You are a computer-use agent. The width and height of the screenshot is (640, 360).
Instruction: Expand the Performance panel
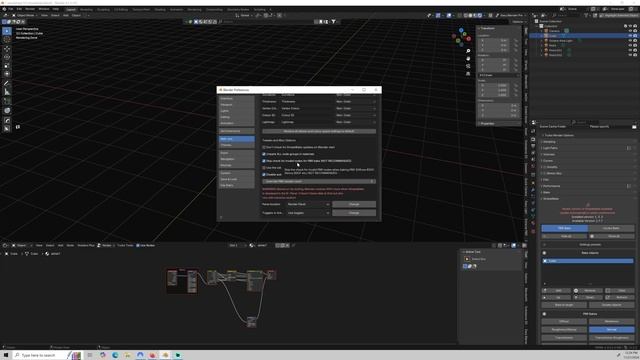pos(551,186)
